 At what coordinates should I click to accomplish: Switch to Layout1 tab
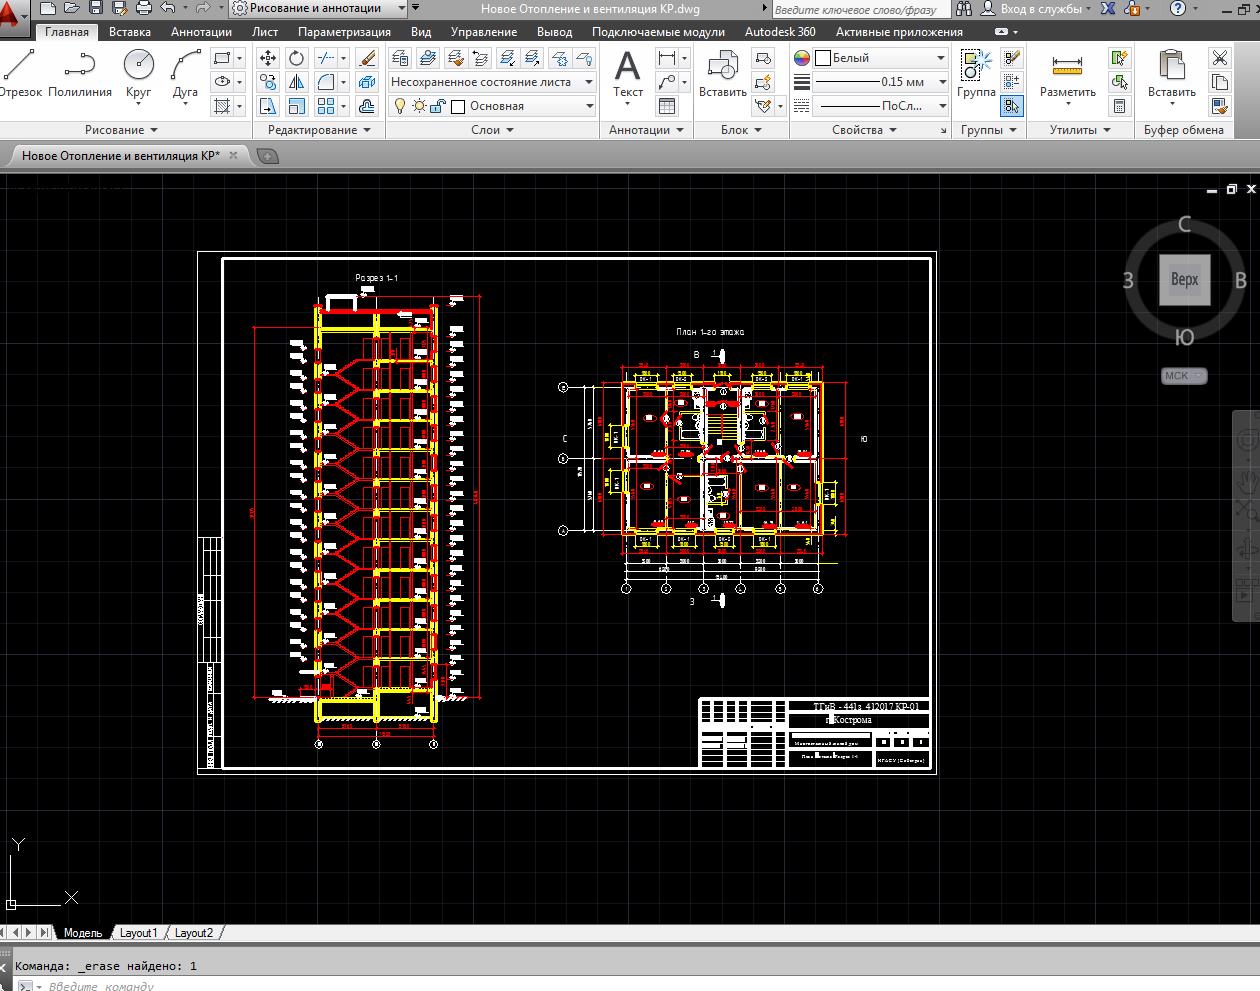point(138,933)
